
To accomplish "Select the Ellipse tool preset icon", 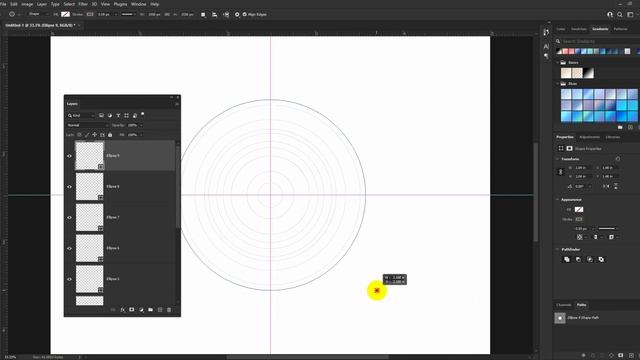I will [12, 14].
